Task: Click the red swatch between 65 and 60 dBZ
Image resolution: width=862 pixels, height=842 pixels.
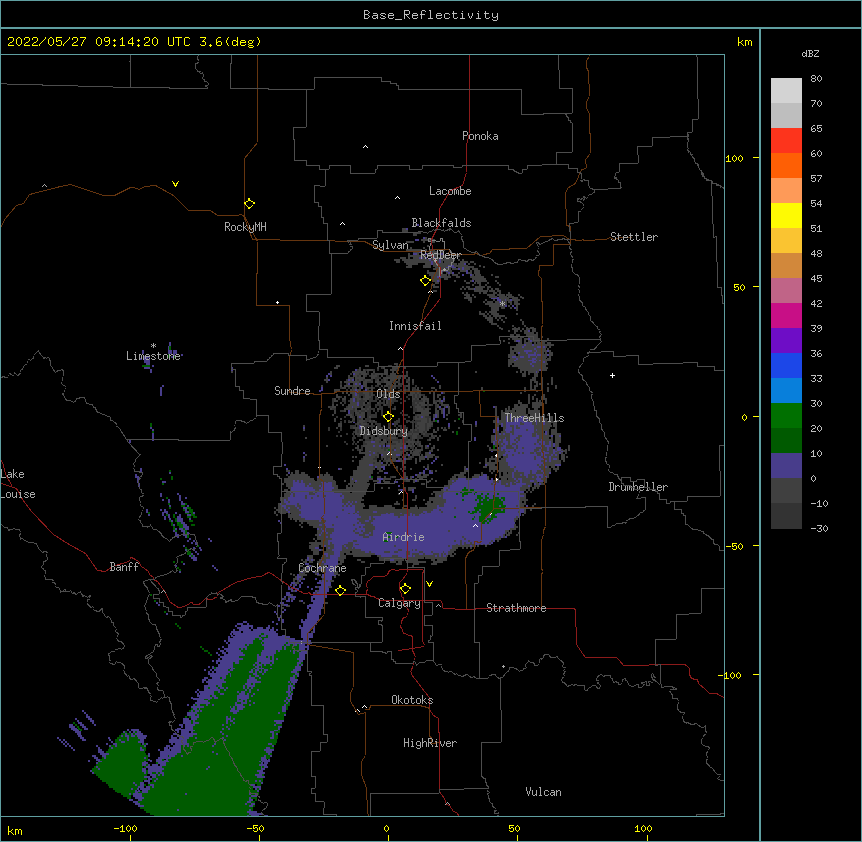Action: [x=786, y=141]
